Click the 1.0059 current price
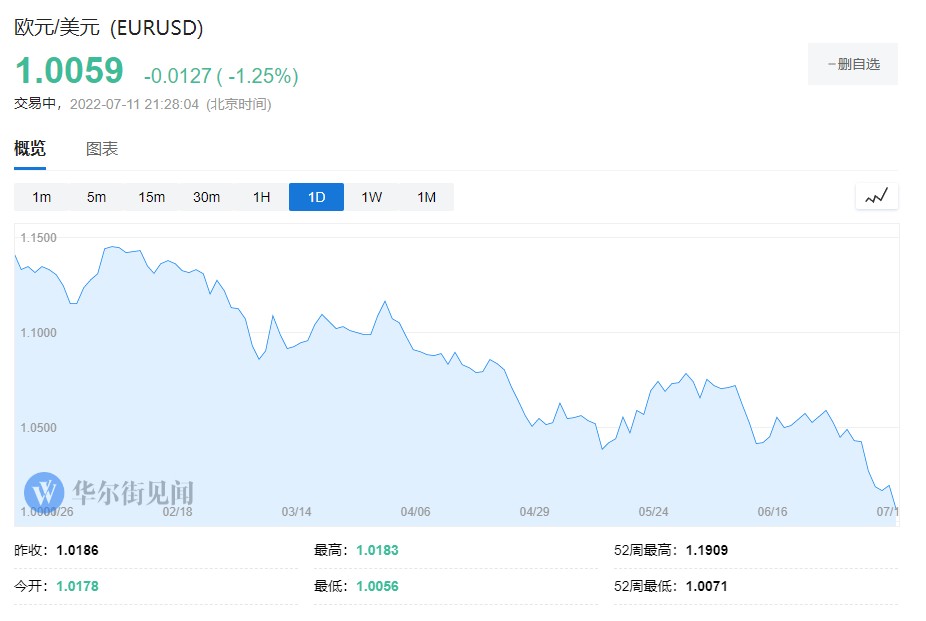 click(69, 71)
